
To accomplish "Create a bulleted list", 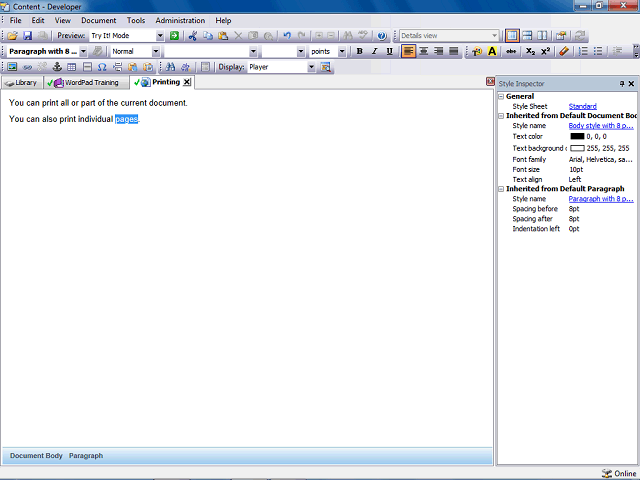I will [598, 51].
